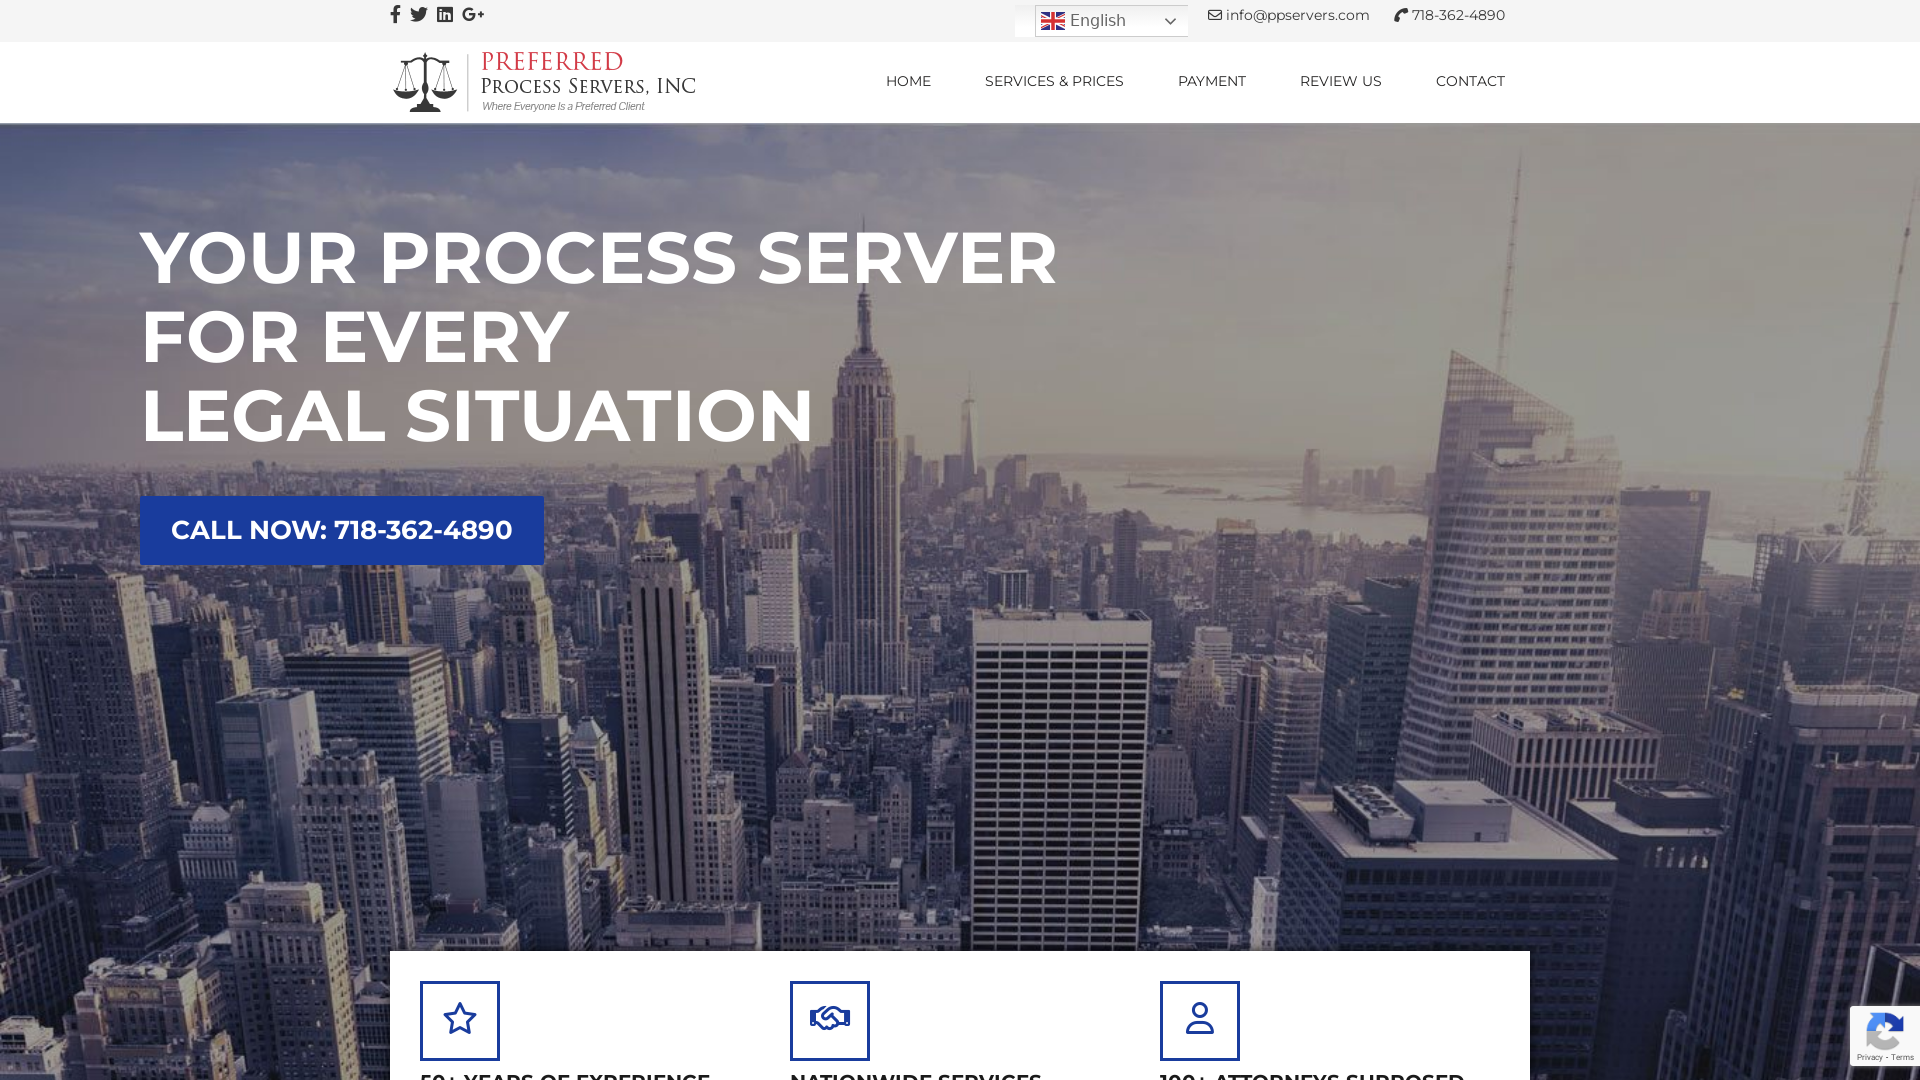This screenshot has height=1080, width=1920.
Task: Click the CALL NOW: 718-362-4890 button
Action: (342, 530)
